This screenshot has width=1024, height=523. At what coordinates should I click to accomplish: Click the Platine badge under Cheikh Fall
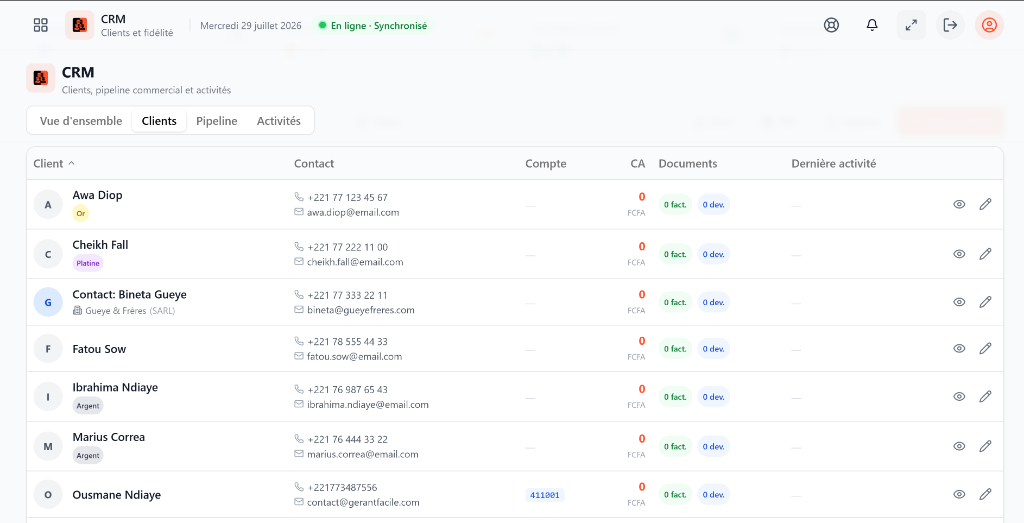point(88,263)
